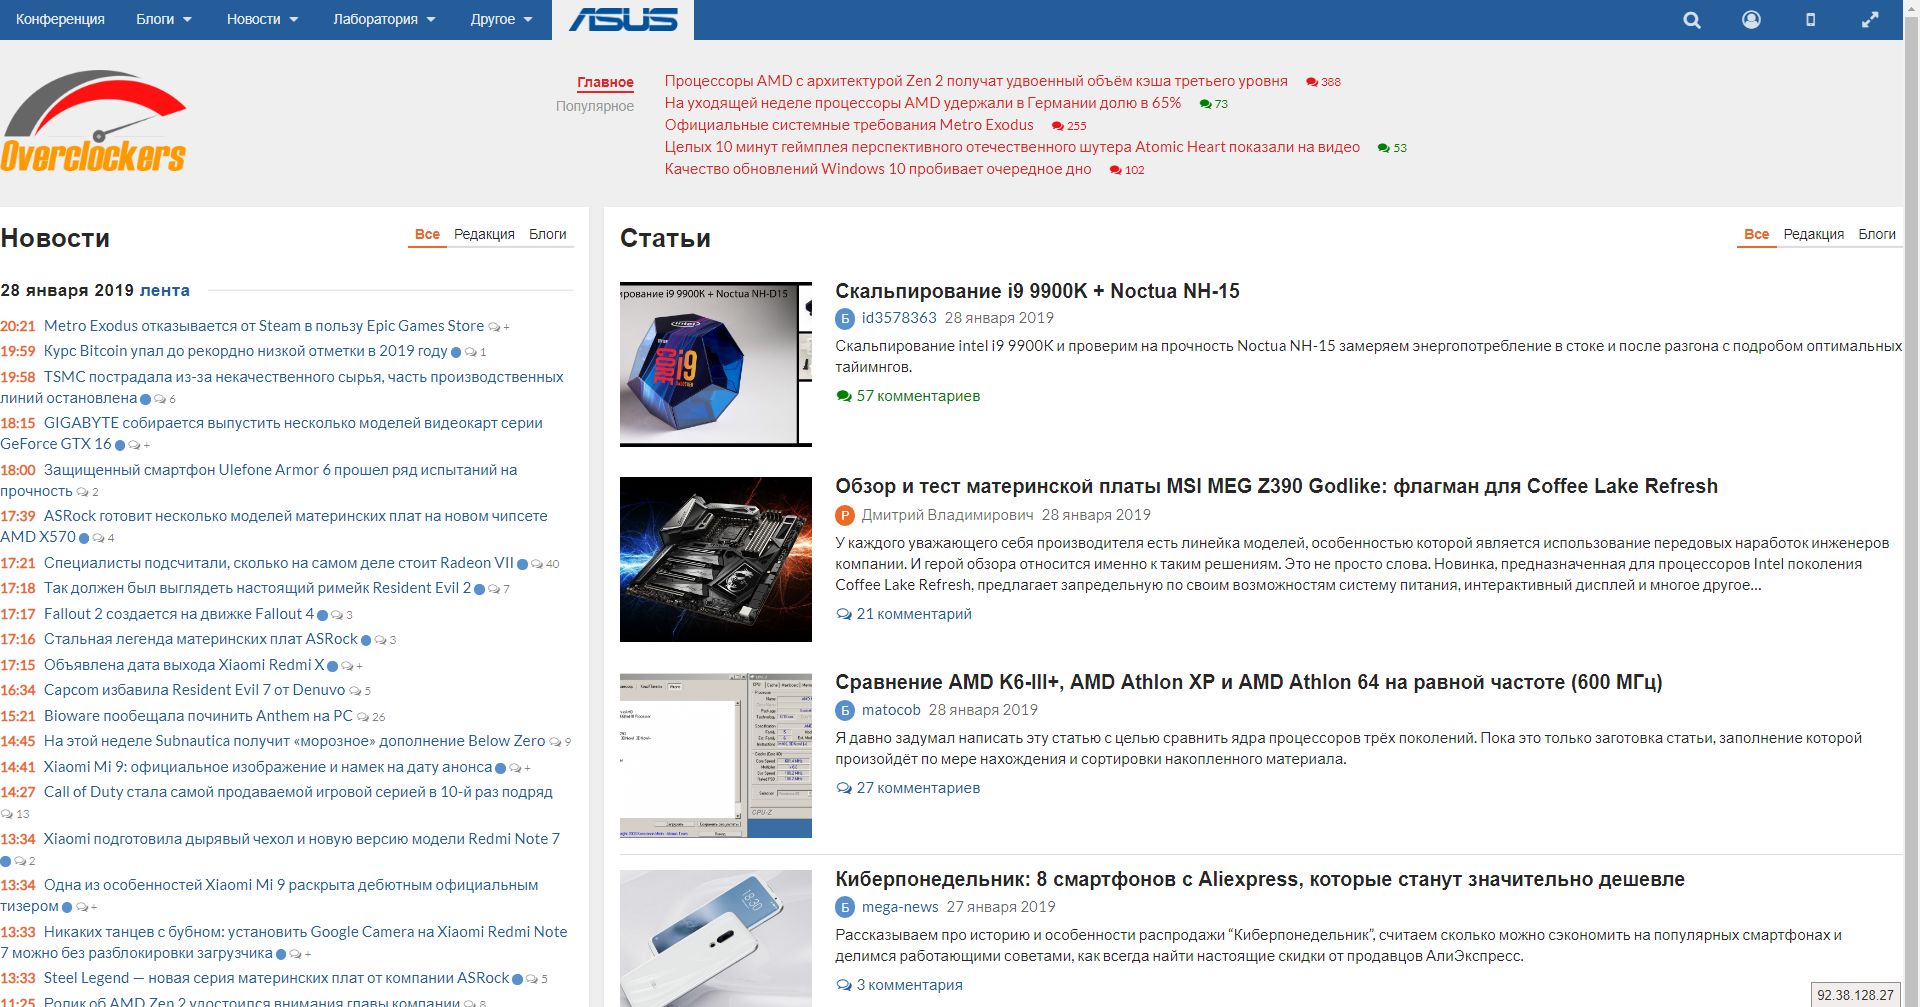Viewport: 1920px width, 1007px height.
Task: Expand the Лаборатория dropdown menu
Action: coord(385,20)
